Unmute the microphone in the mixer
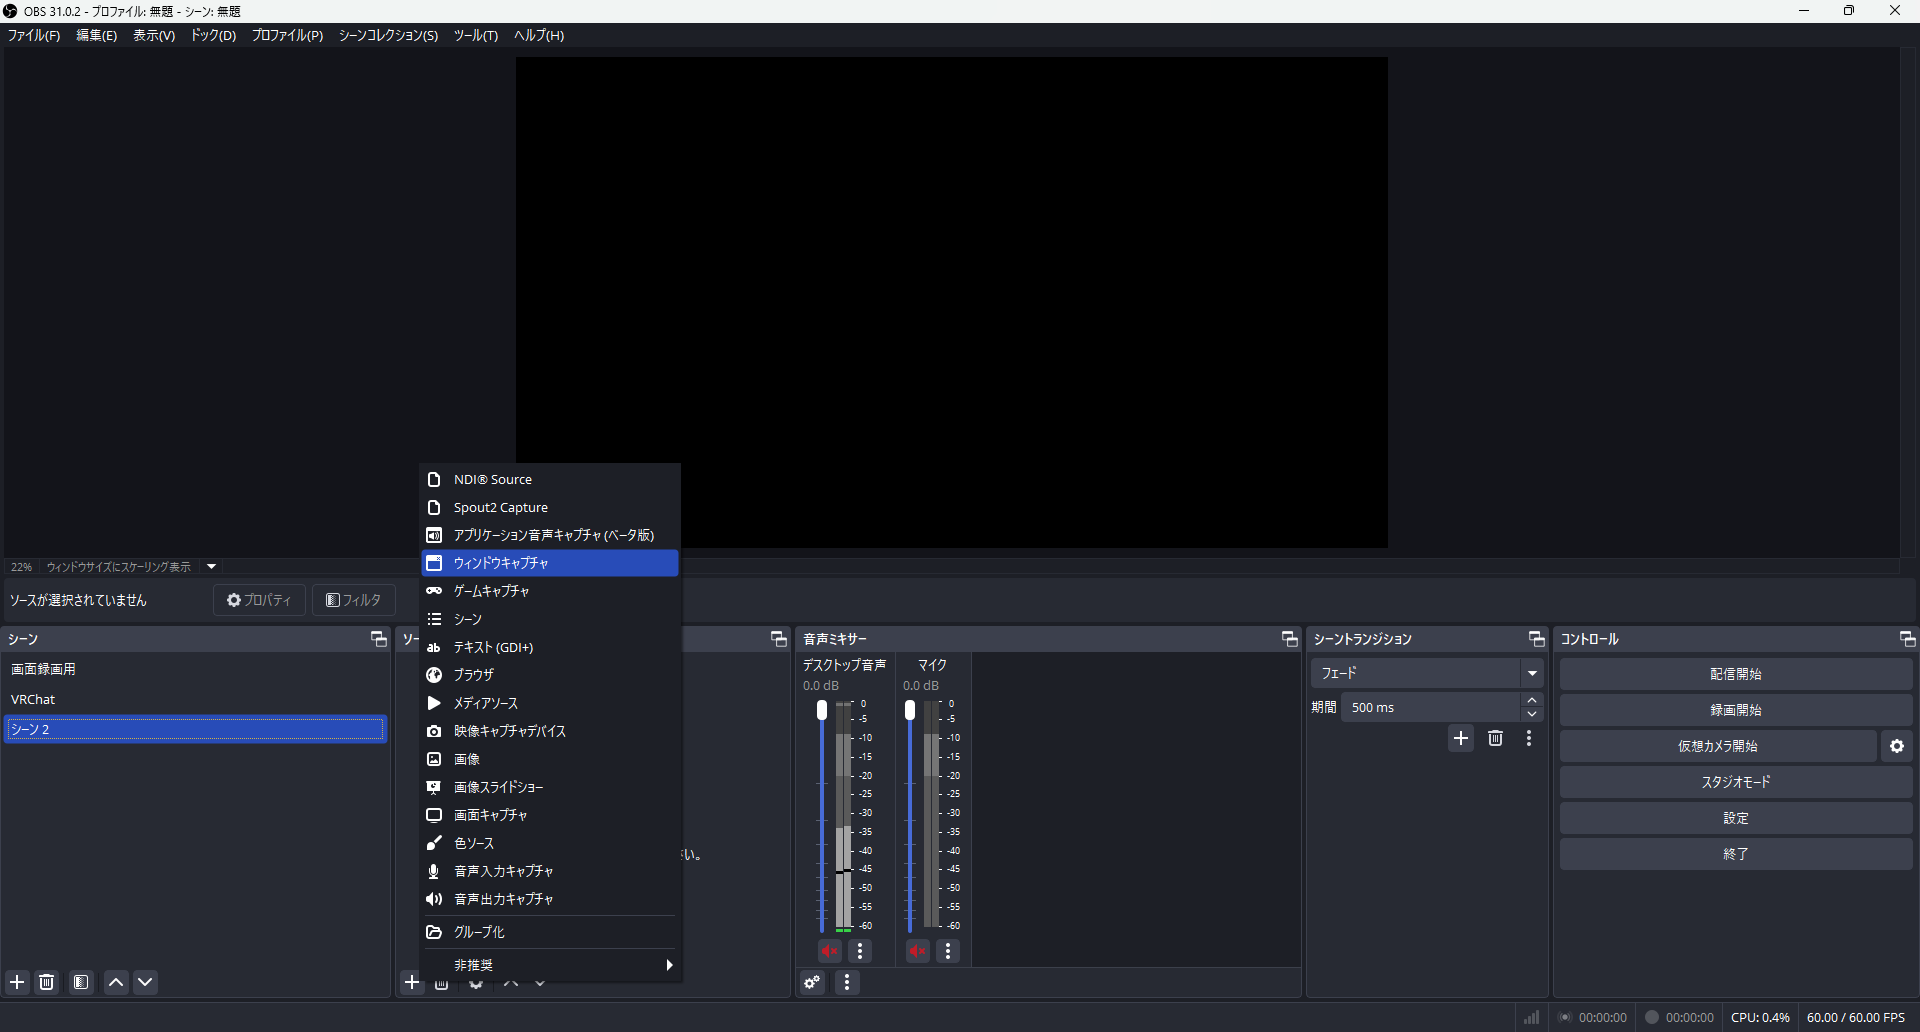 tap(917, 951)
